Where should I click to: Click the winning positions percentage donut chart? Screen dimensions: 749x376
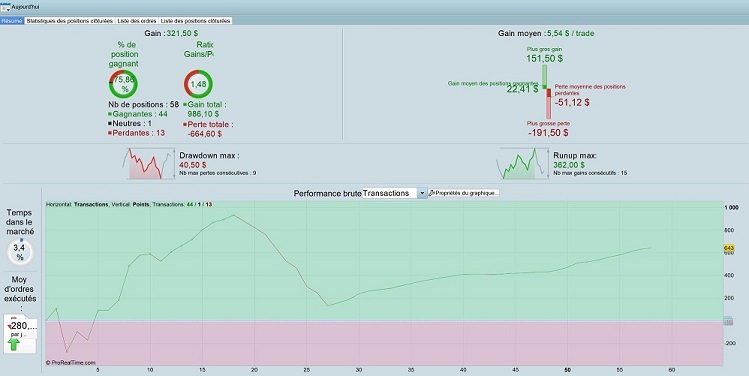123,84
